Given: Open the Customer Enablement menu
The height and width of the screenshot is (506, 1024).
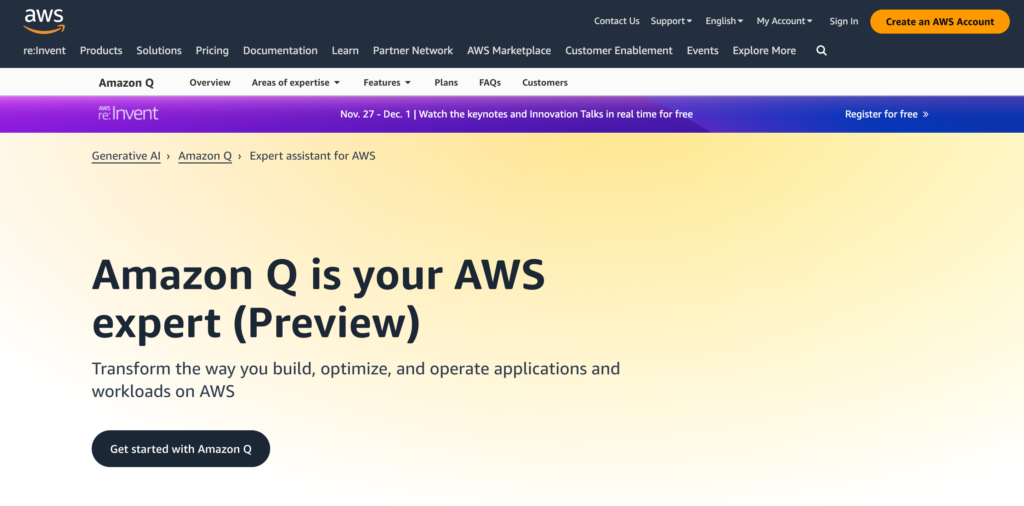Looking at the screenshot, I should [x=618, y=50].
